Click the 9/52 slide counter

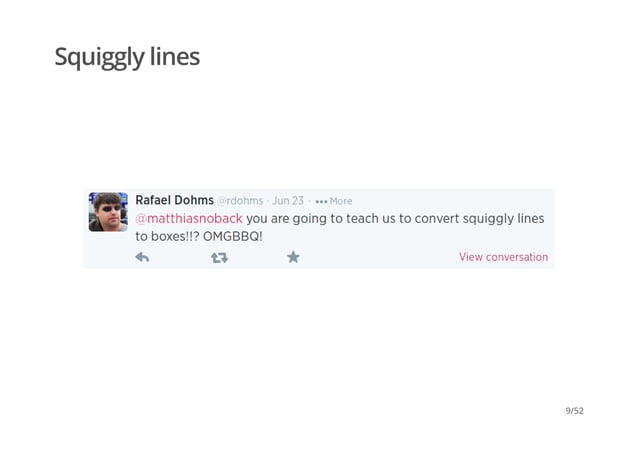tap(575, 411)
